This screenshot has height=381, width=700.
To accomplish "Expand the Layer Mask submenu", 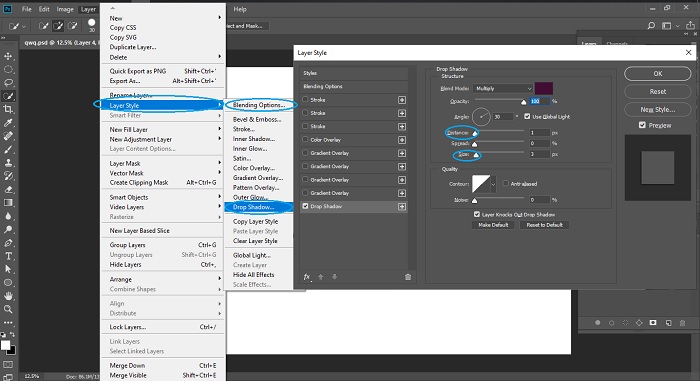I will click(x=163, y=163).
